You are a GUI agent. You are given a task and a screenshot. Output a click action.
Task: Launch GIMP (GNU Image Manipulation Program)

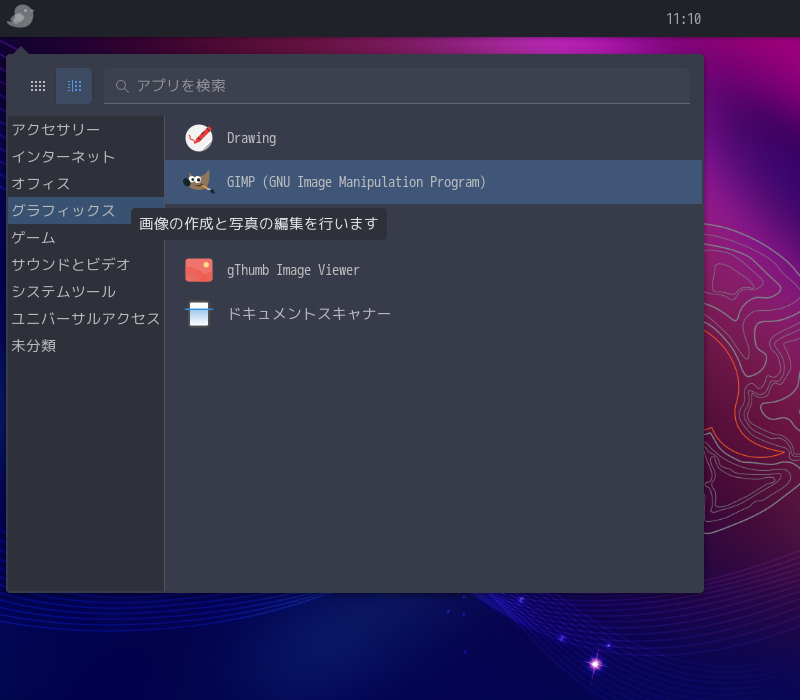point(433,182)
